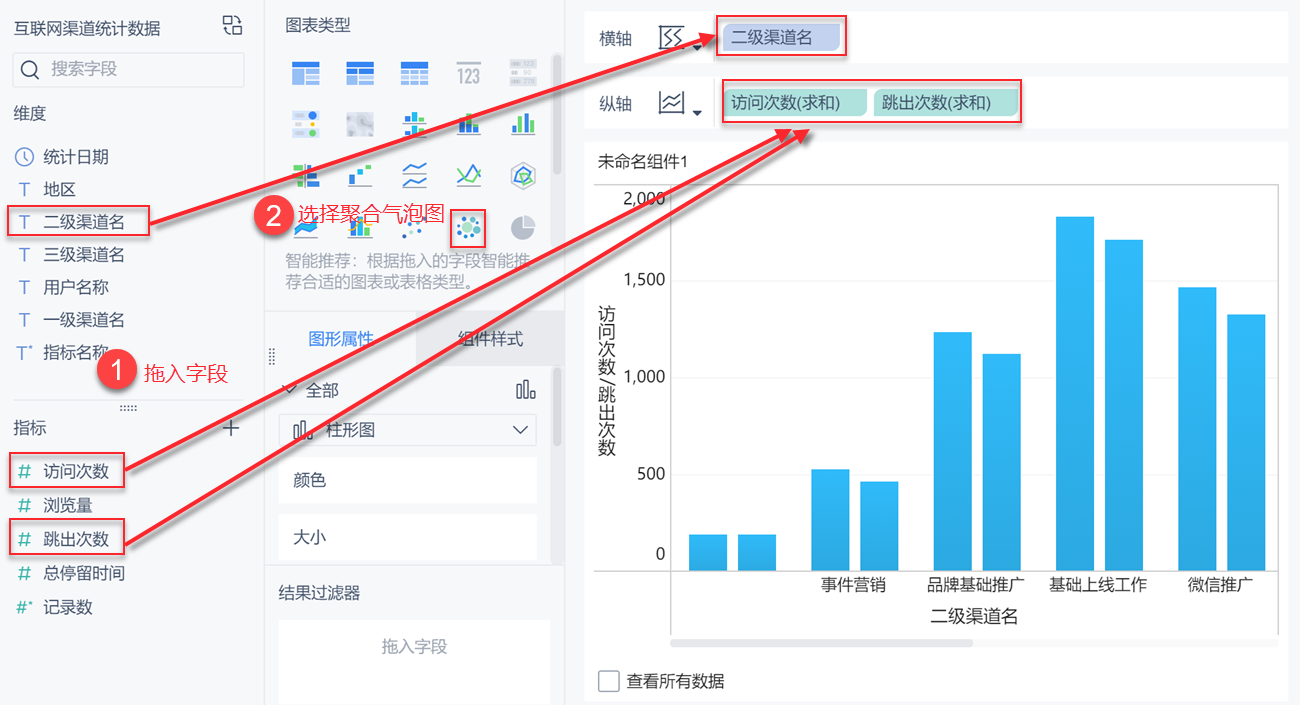This screenshot has width=1300, height=705.
Task: Select the pie chart type
Action: click(x=522, y=228)
